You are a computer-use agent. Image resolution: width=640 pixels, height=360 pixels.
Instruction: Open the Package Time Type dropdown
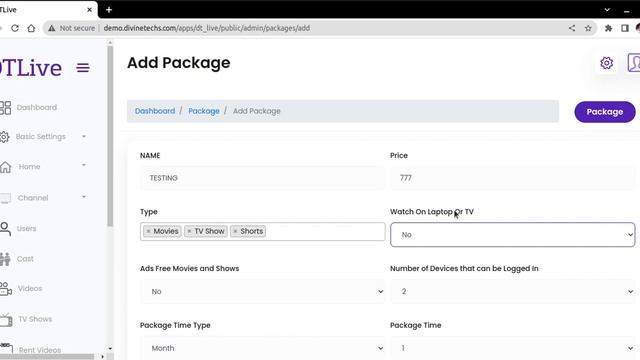[262, 348]
